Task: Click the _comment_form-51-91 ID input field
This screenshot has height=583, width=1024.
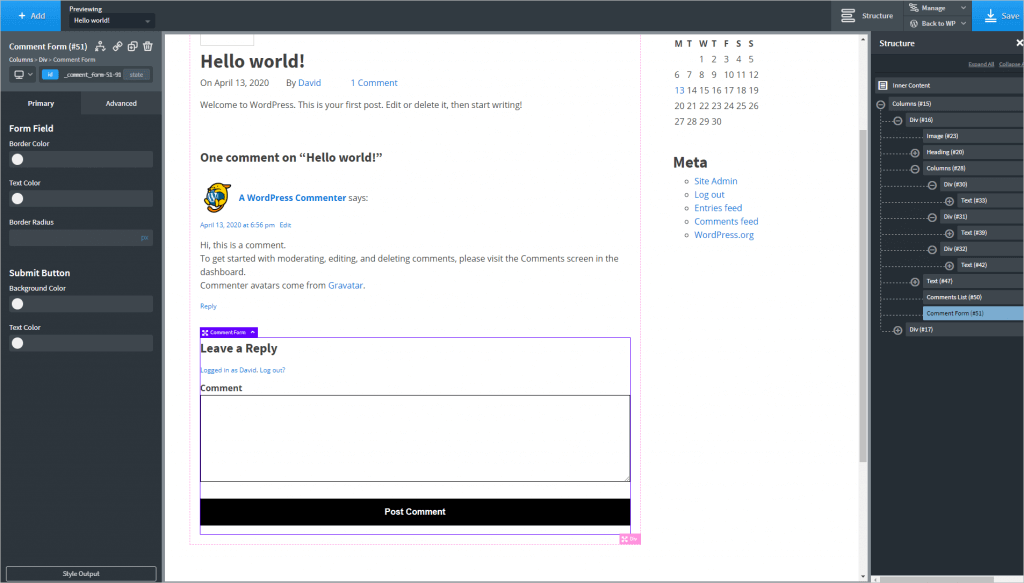Action: (92, 74)
